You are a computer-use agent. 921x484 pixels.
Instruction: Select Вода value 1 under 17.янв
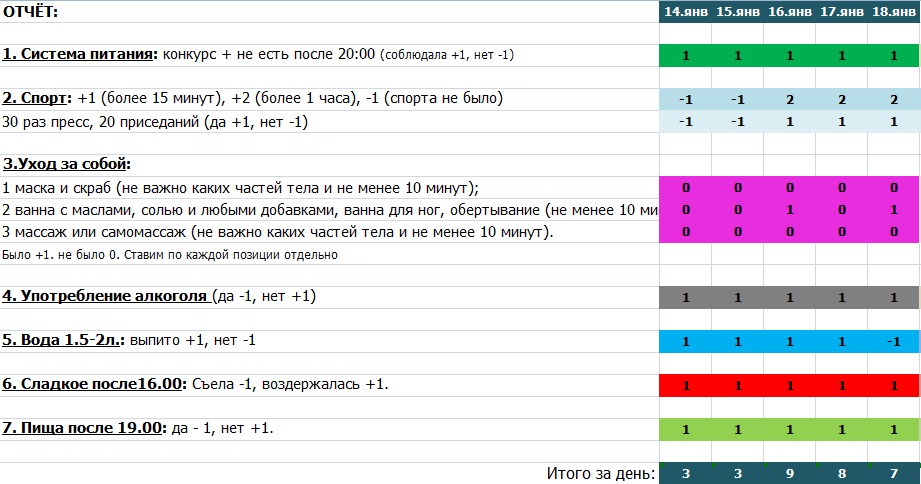(842, 341)
